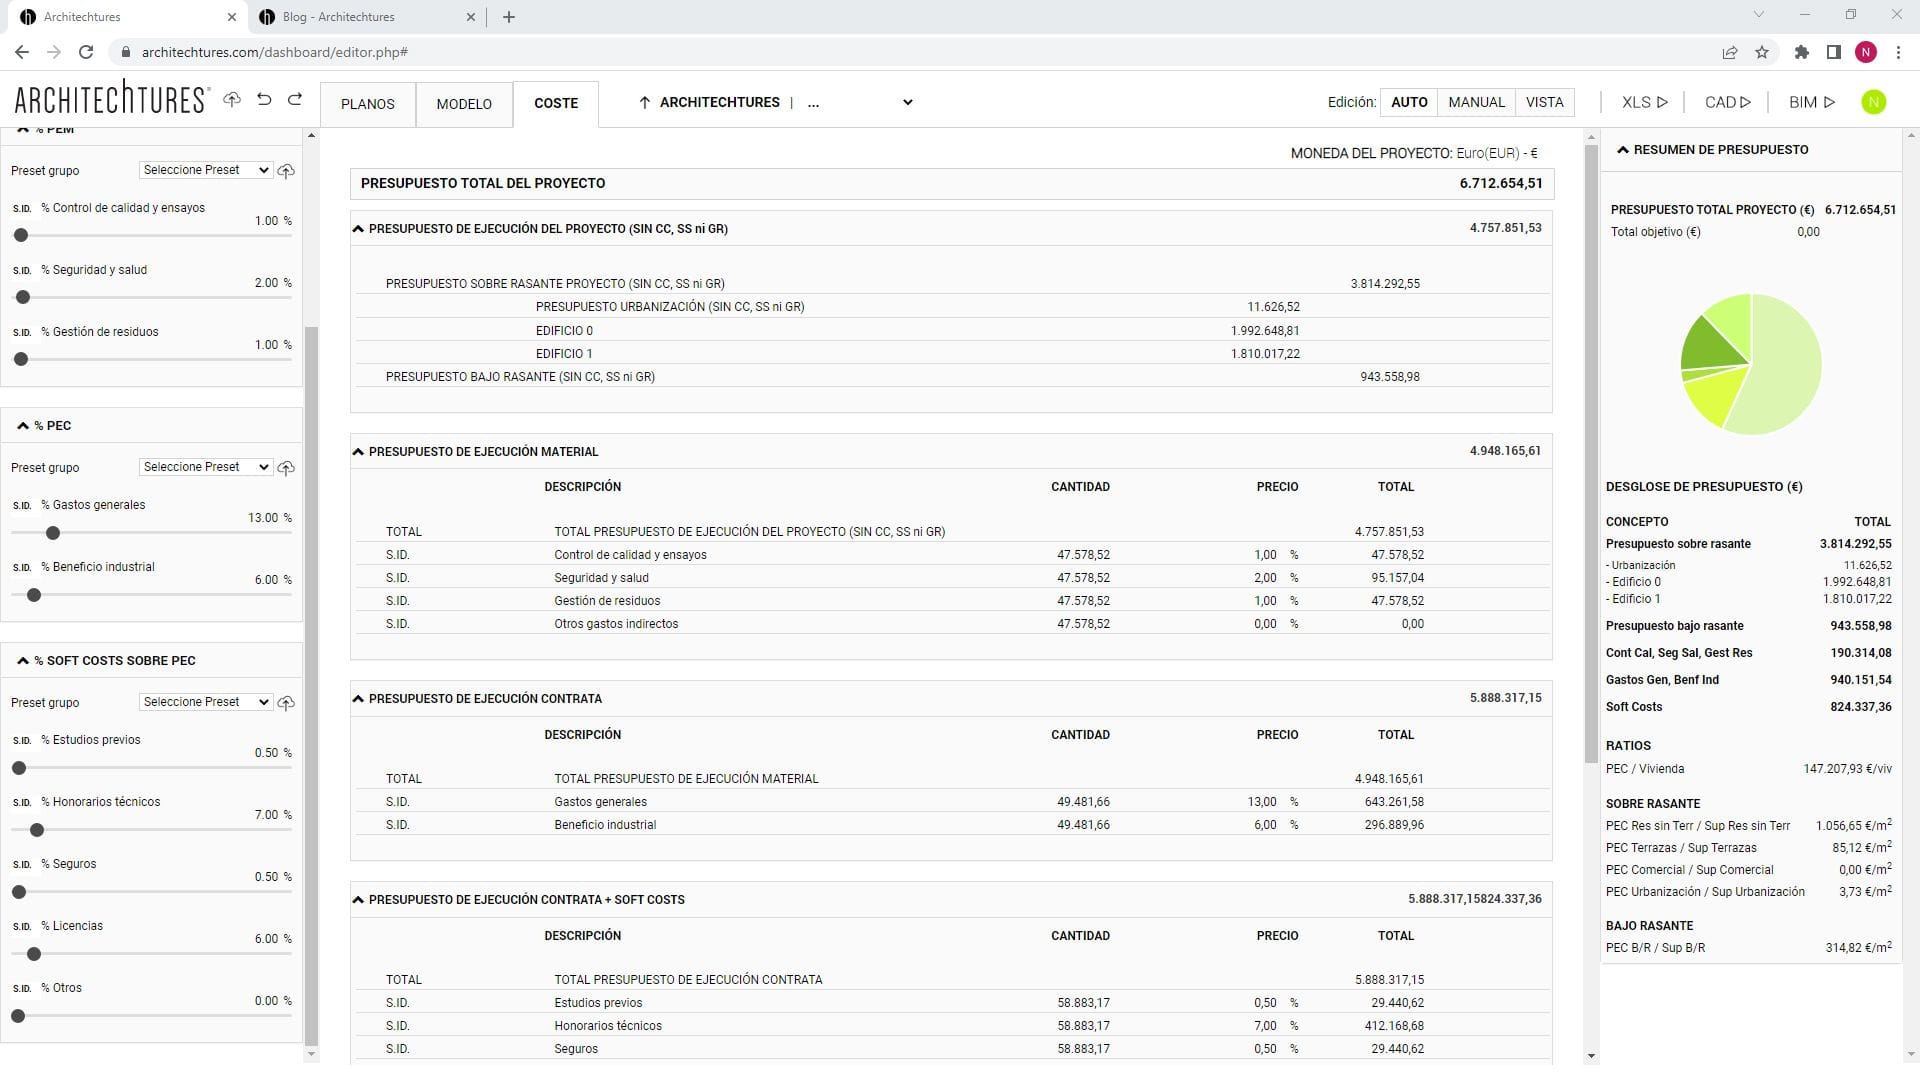This screenshot has height=1080, width=1920.
Task: Export the model to BIM
Action: [x=1811, y=102]
